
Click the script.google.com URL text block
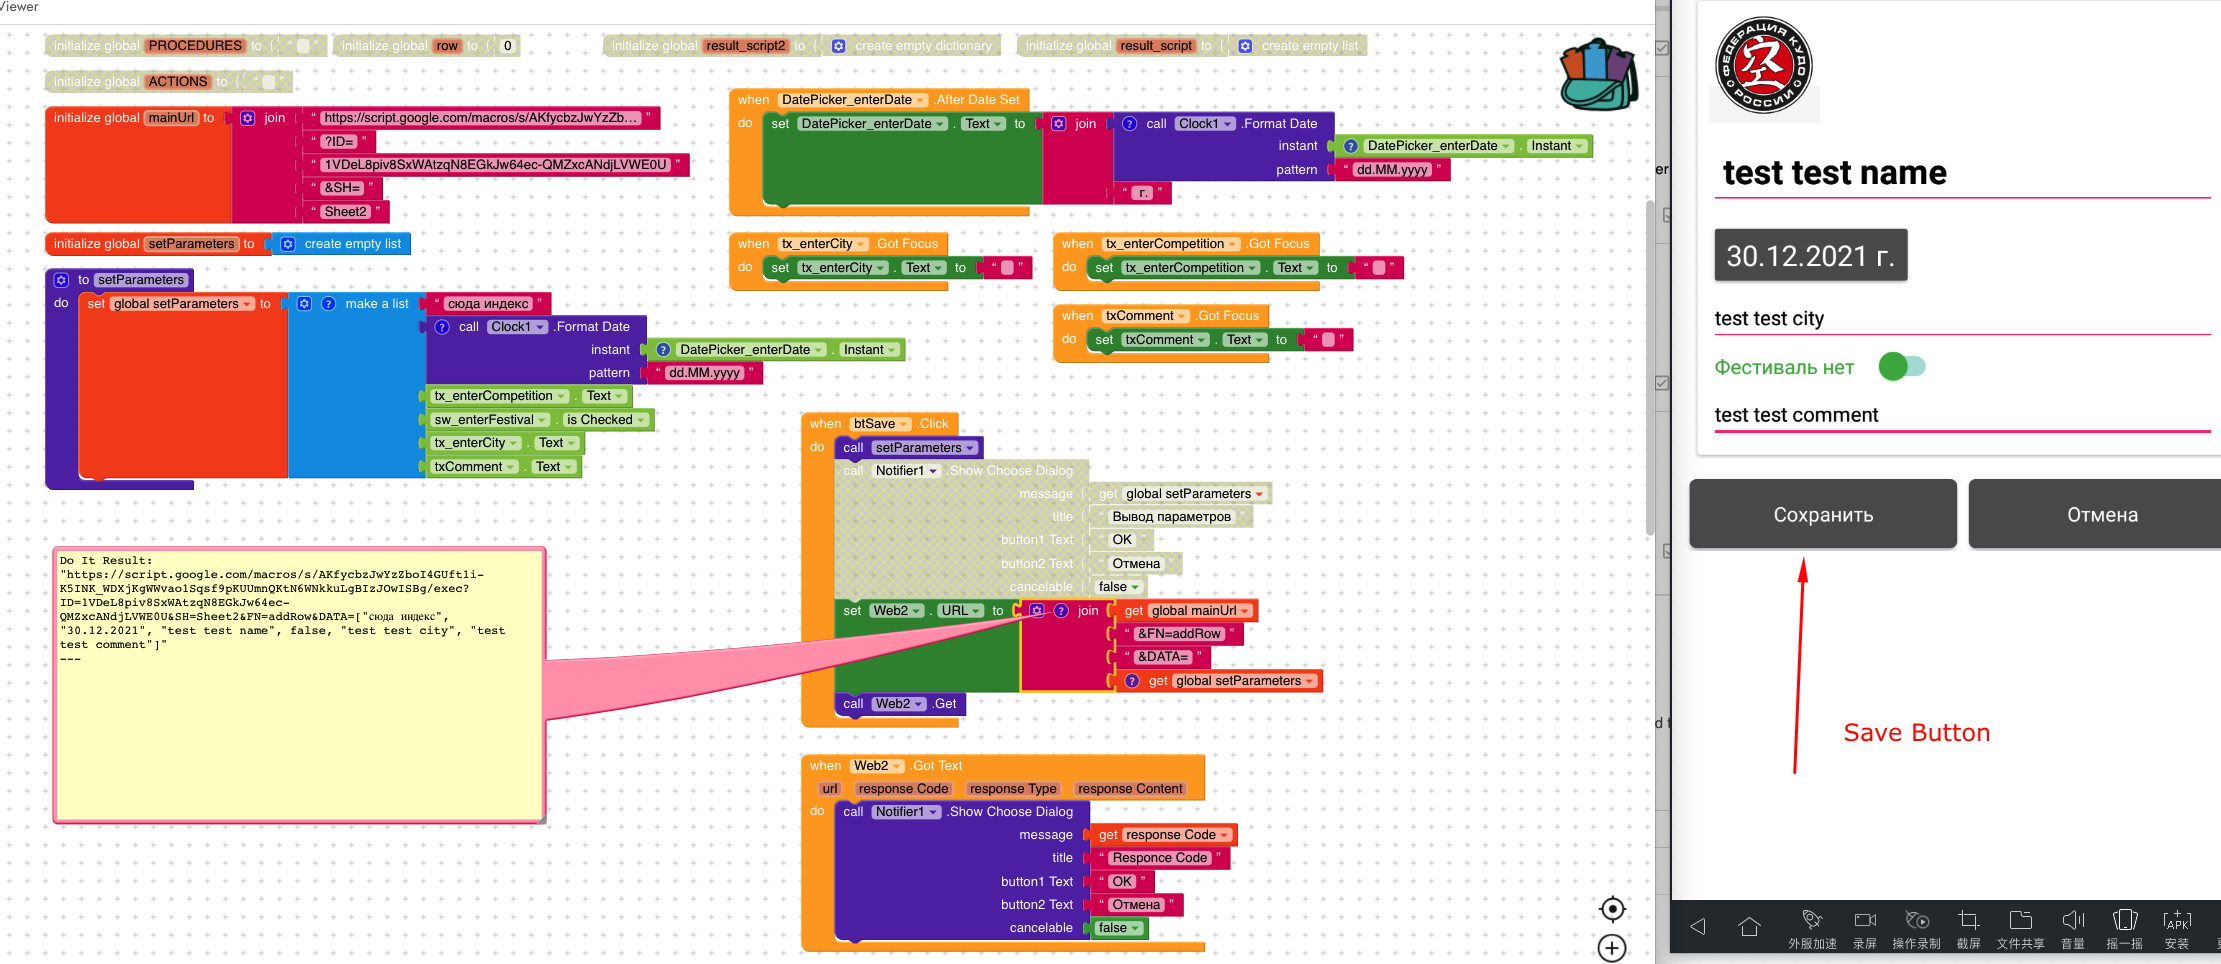pos(480,118)
